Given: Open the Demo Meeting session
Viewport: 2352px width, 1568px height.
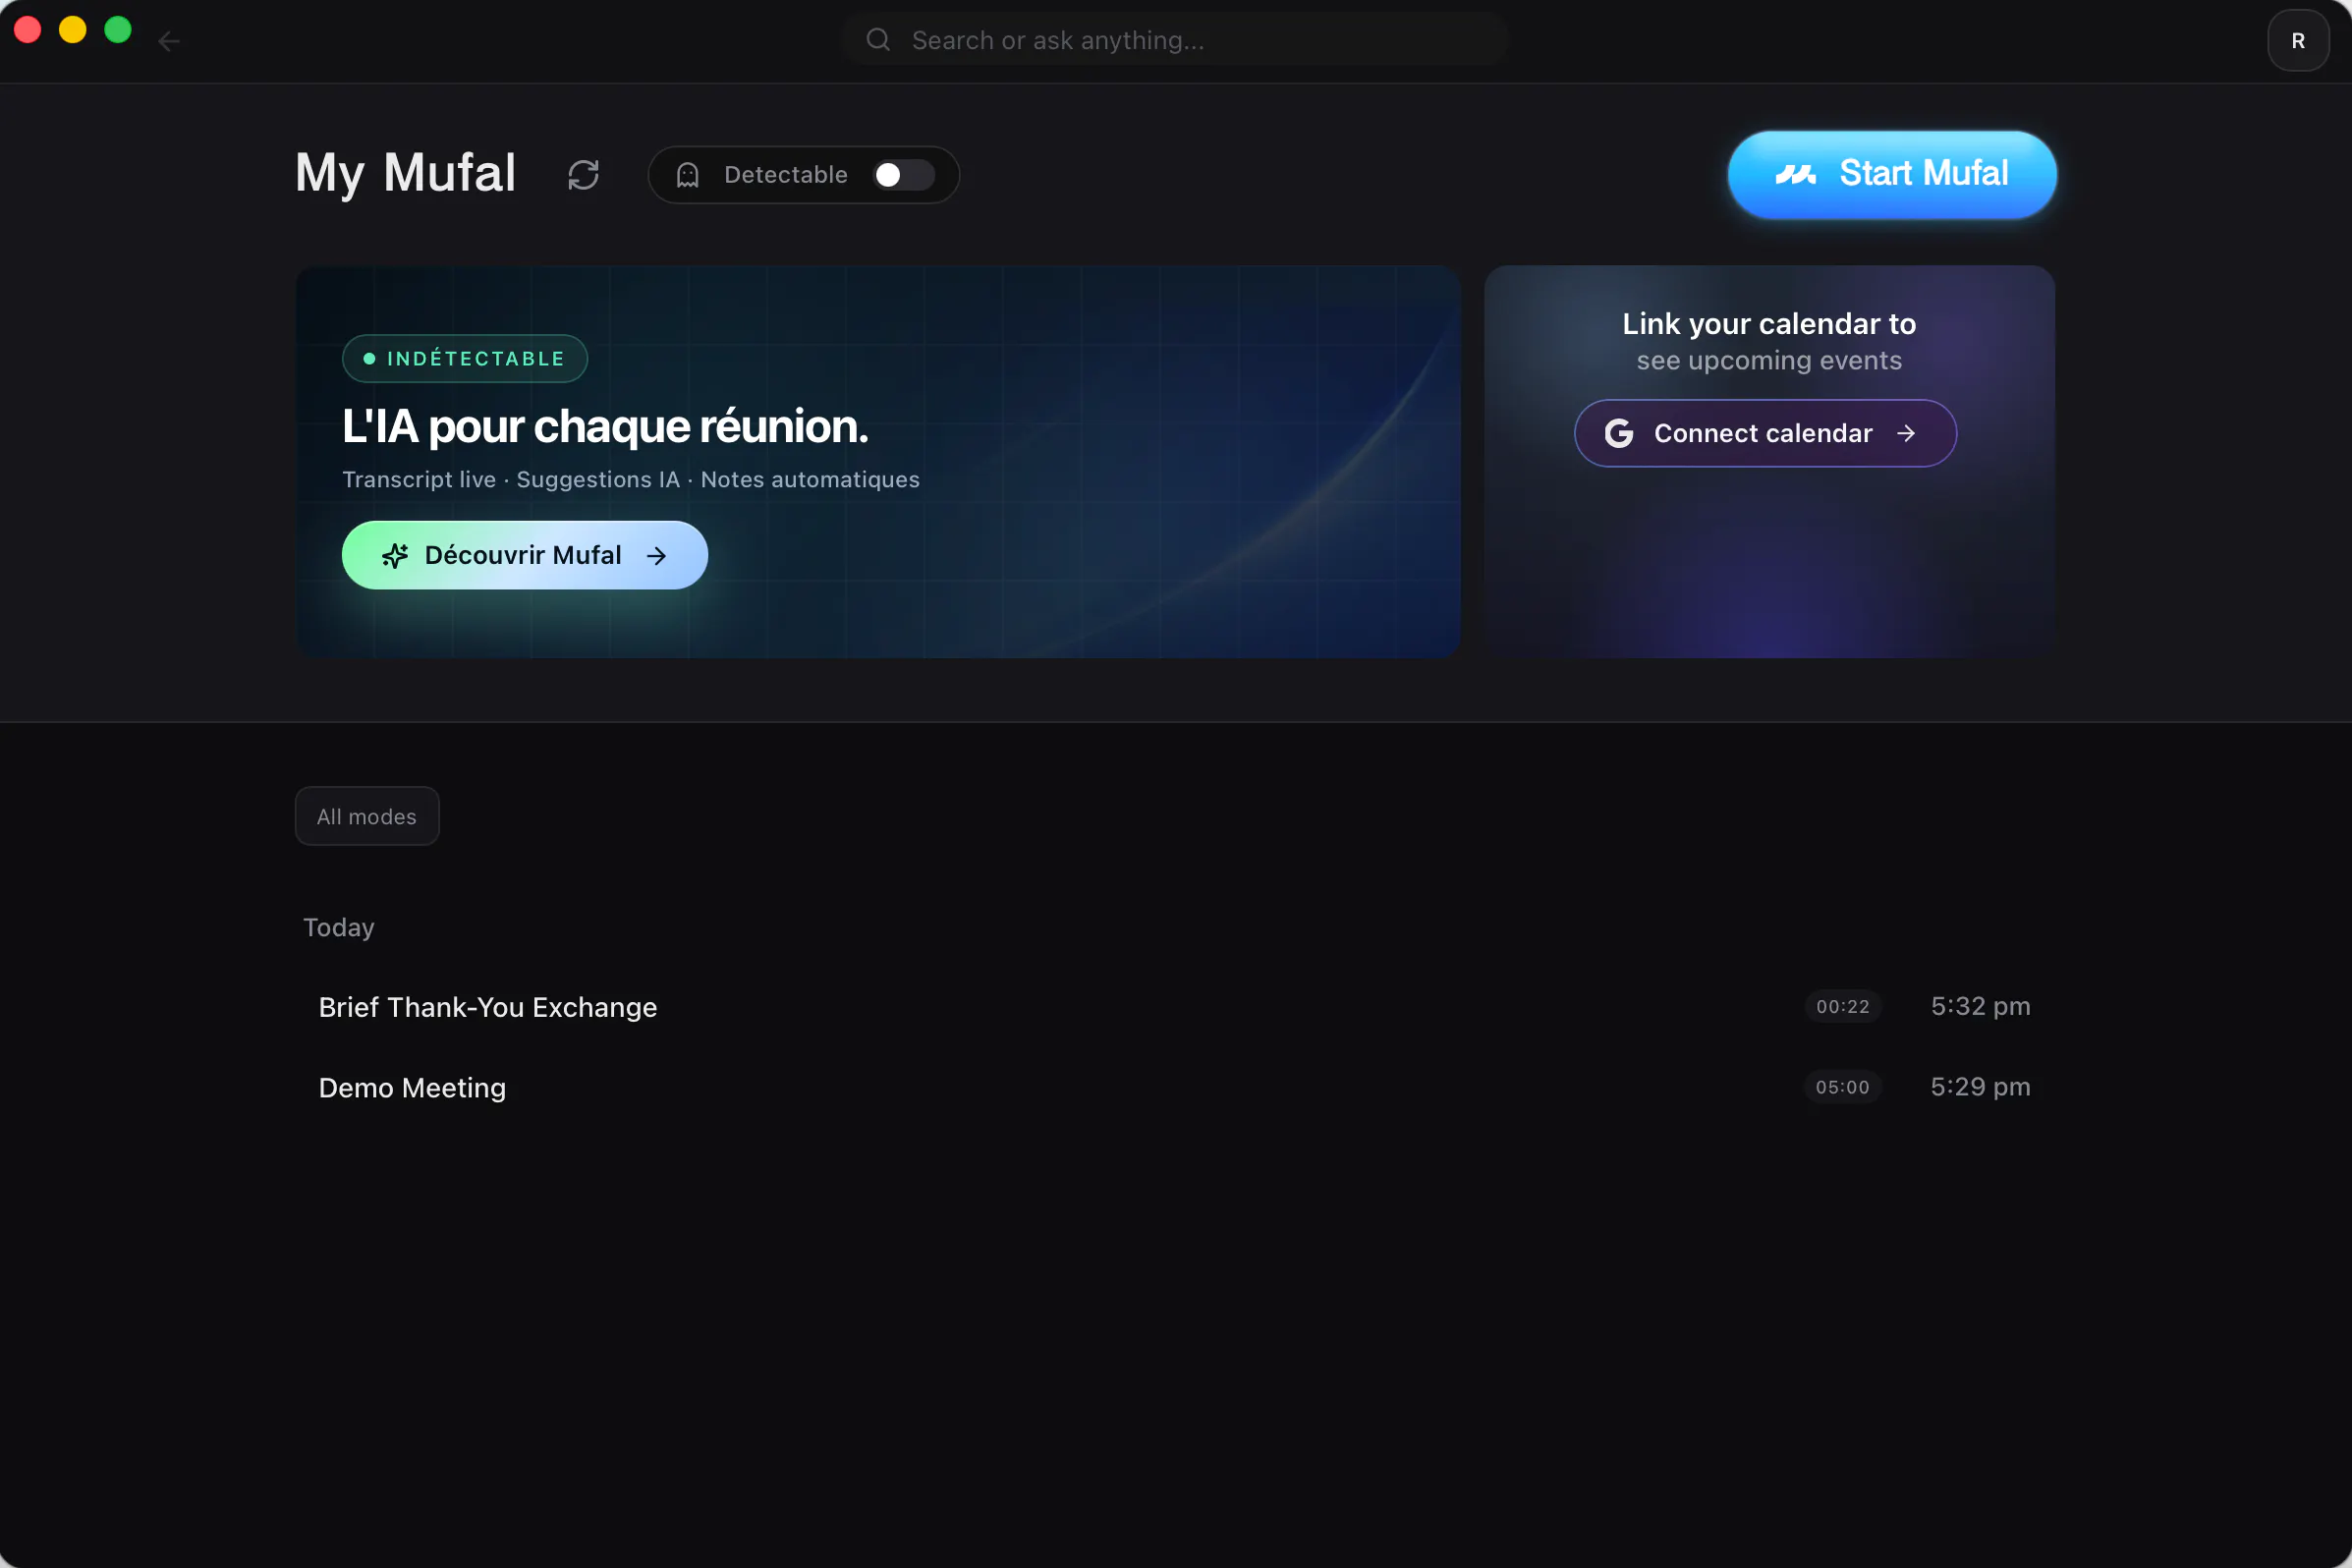Looking at the screenshot, I should pyautogui.click(x=1174, y=1087).
